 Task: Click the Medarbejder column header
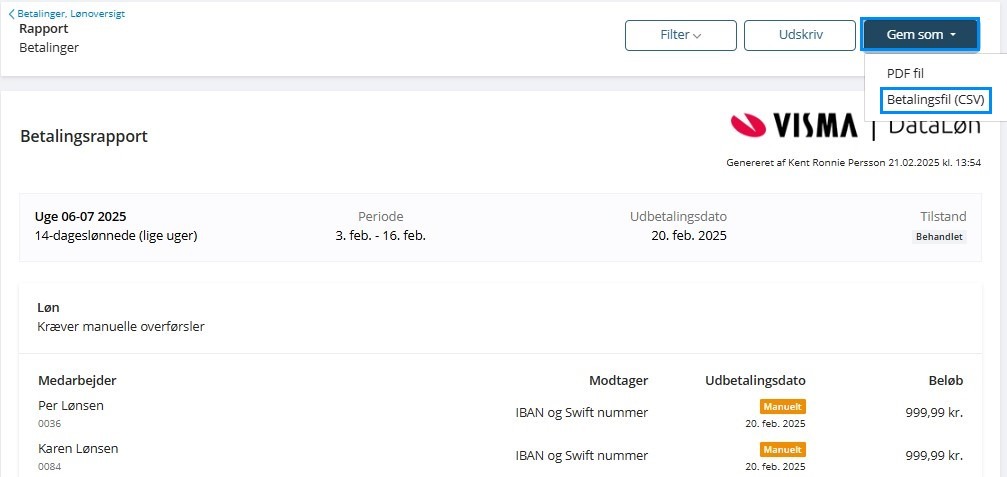pyautogui.click(x=77, y=380)
